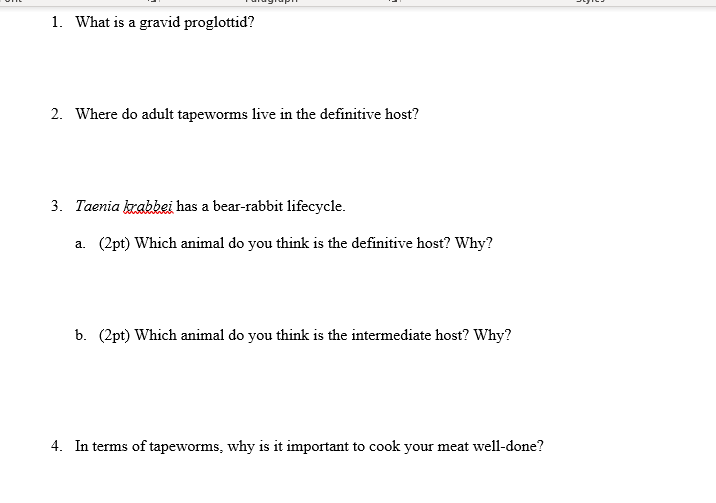Click the misspelled word "krabbei" underlined in red

click(x=148, y=207)
